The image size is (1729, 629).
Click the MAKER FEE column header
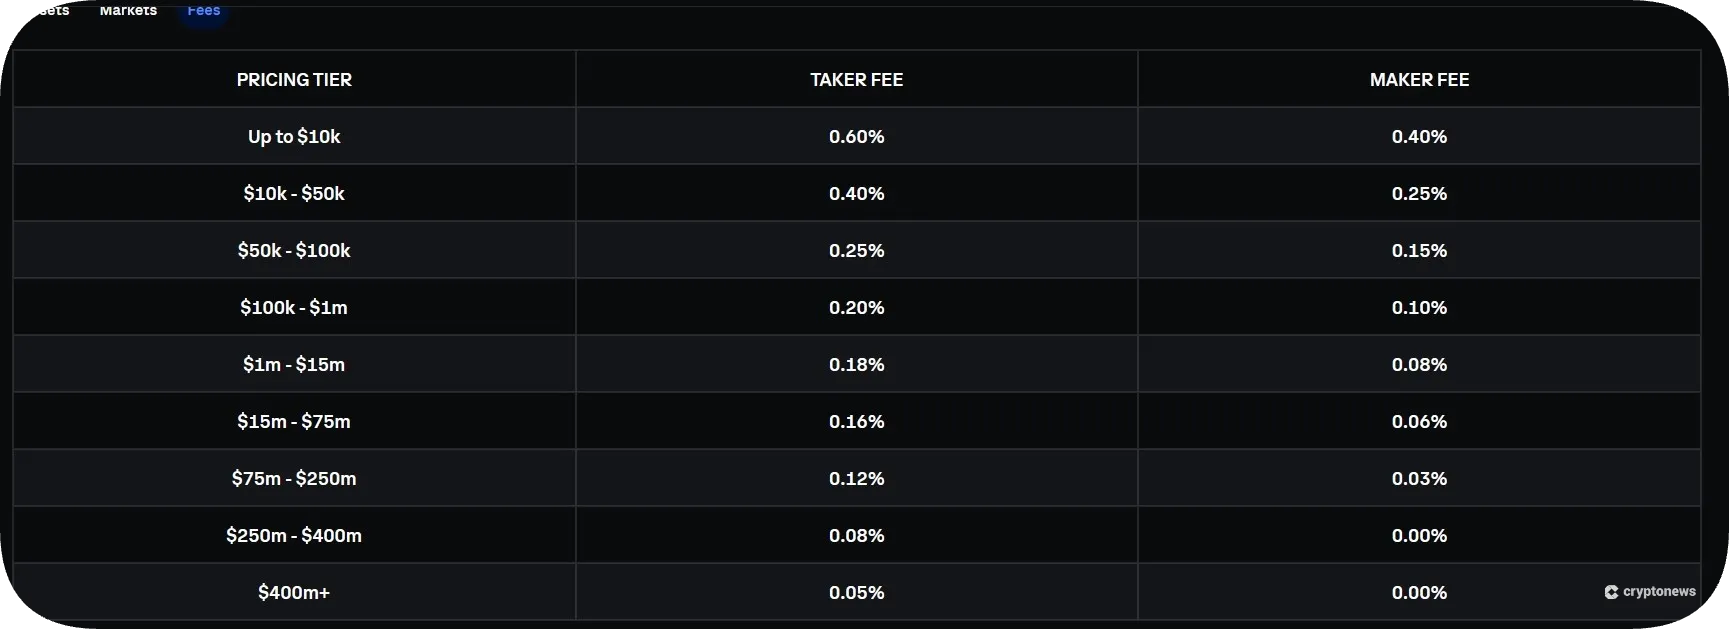click(1419, 79)
